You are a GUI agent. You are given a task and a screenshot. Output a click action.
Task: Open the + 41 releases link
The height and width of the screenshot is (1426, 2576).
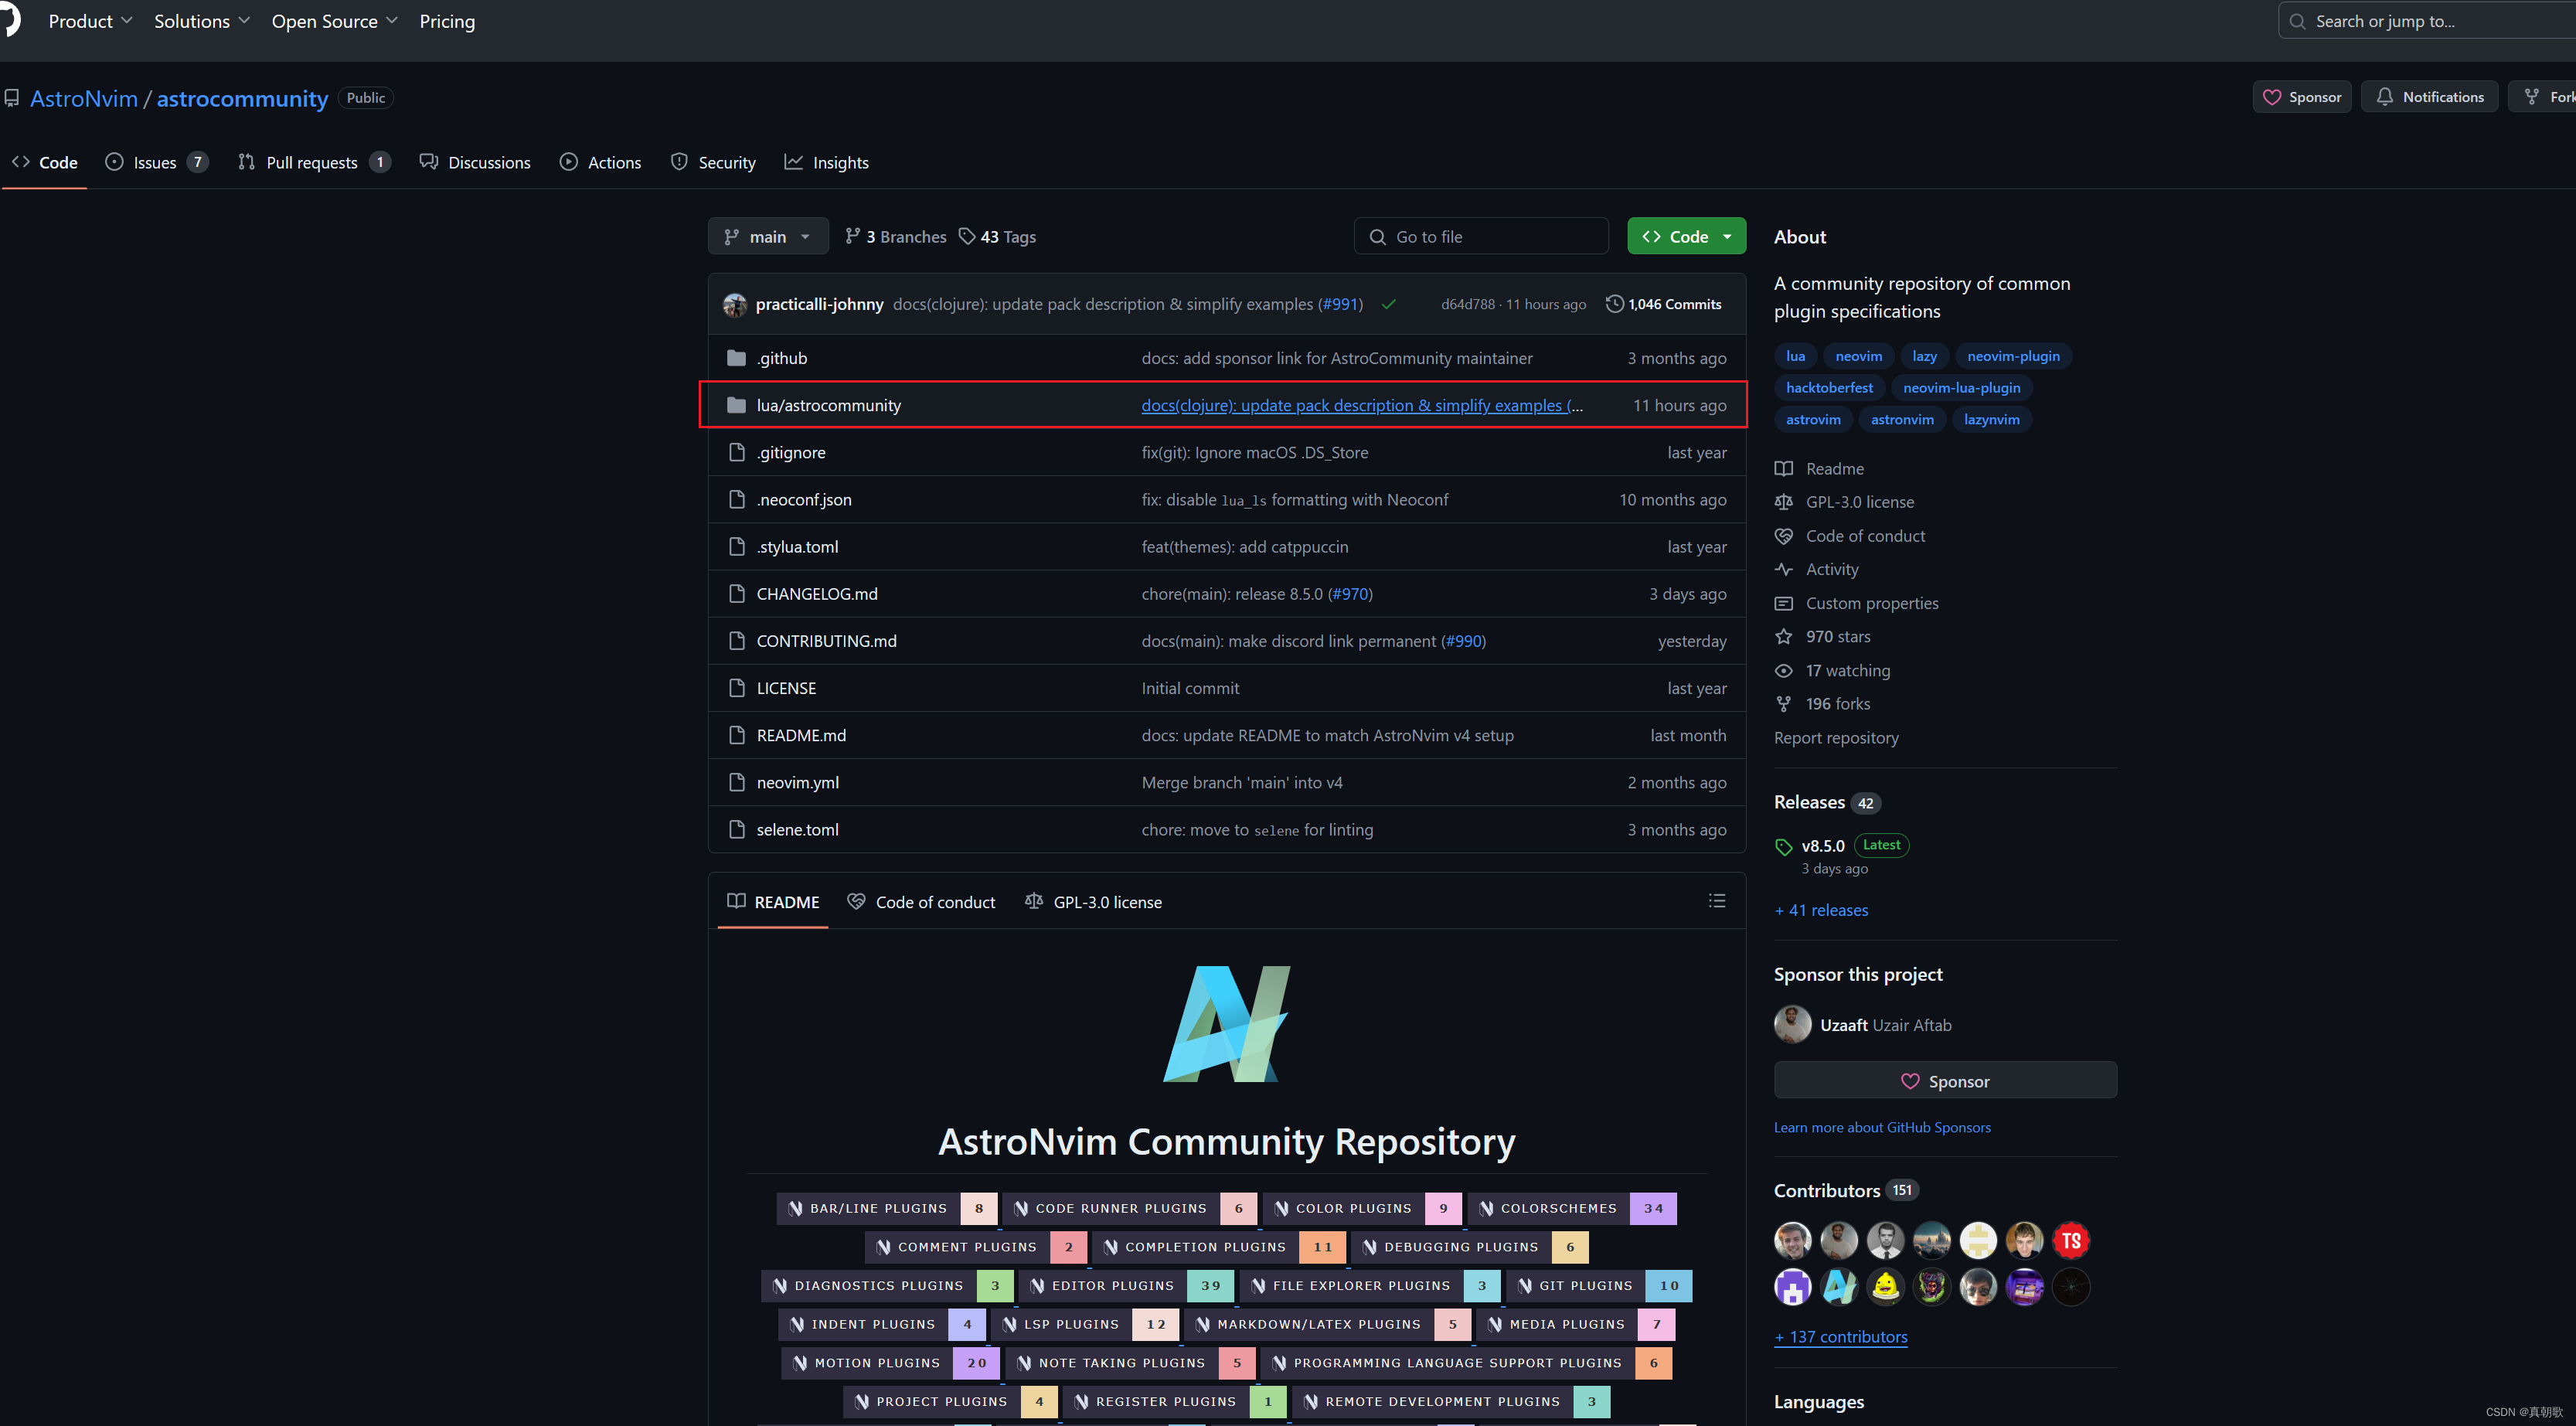point(1821,910)
